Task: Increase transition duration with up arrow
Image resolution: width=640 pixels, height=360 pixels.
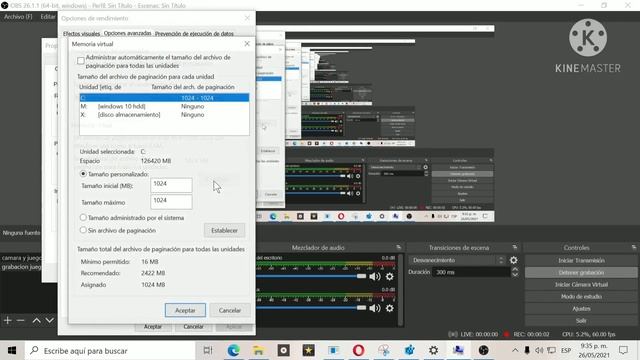Action: 515,269
